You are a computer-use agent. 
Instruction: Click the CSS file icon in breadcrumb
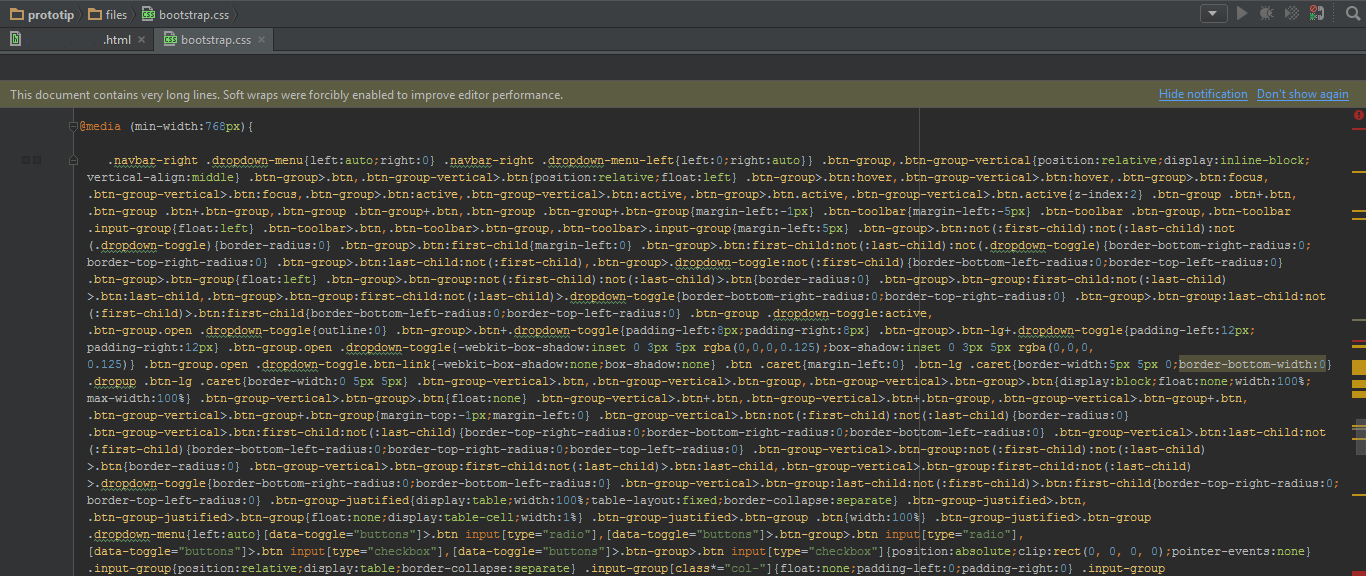(149, 14)
